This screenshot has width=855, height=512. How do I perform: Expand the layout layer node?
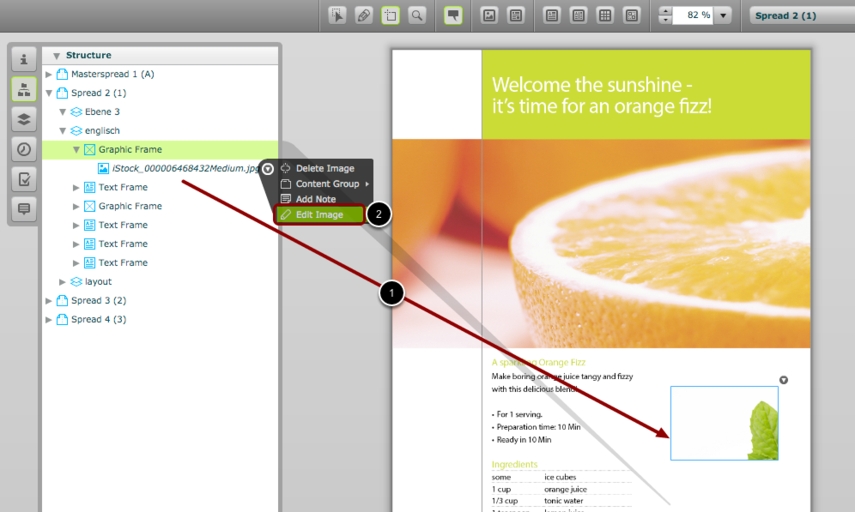(x=63, y=282)
